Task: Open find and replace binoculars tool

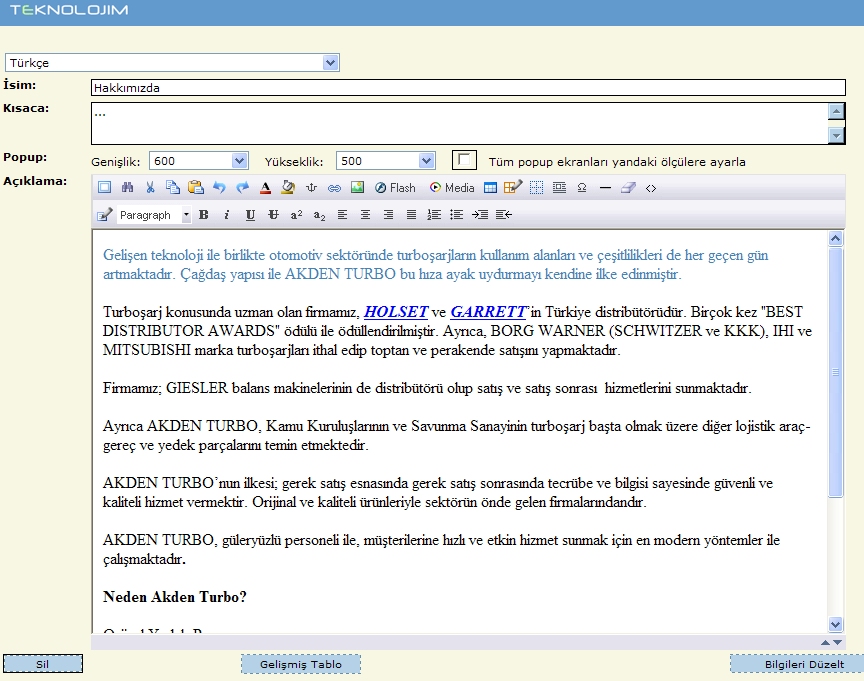Action: tap(127, 187)
